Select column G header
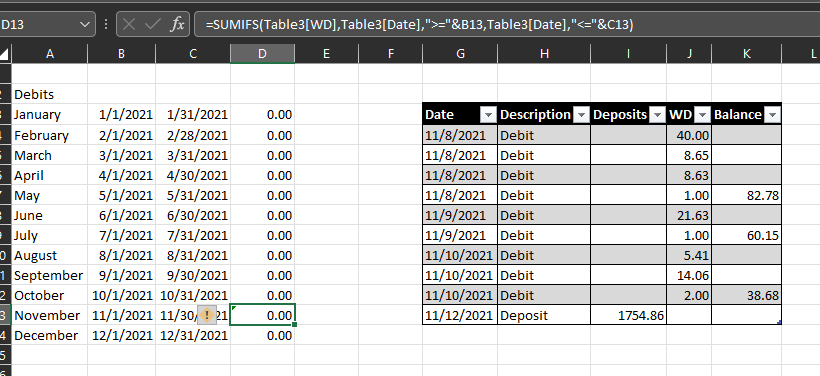 [460, 53]
